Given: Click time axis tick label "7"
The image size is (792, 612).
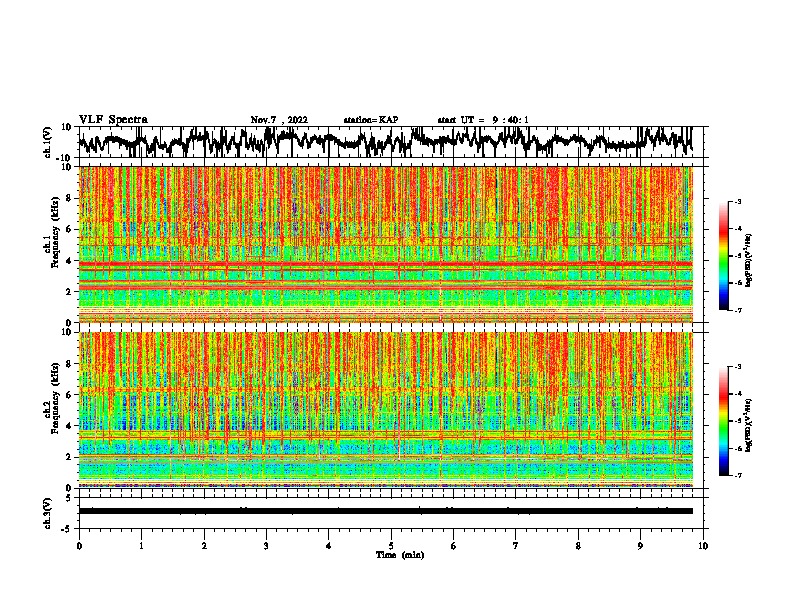Looking at the screenshot, I should pyautogui.click(x=516, y=546).
